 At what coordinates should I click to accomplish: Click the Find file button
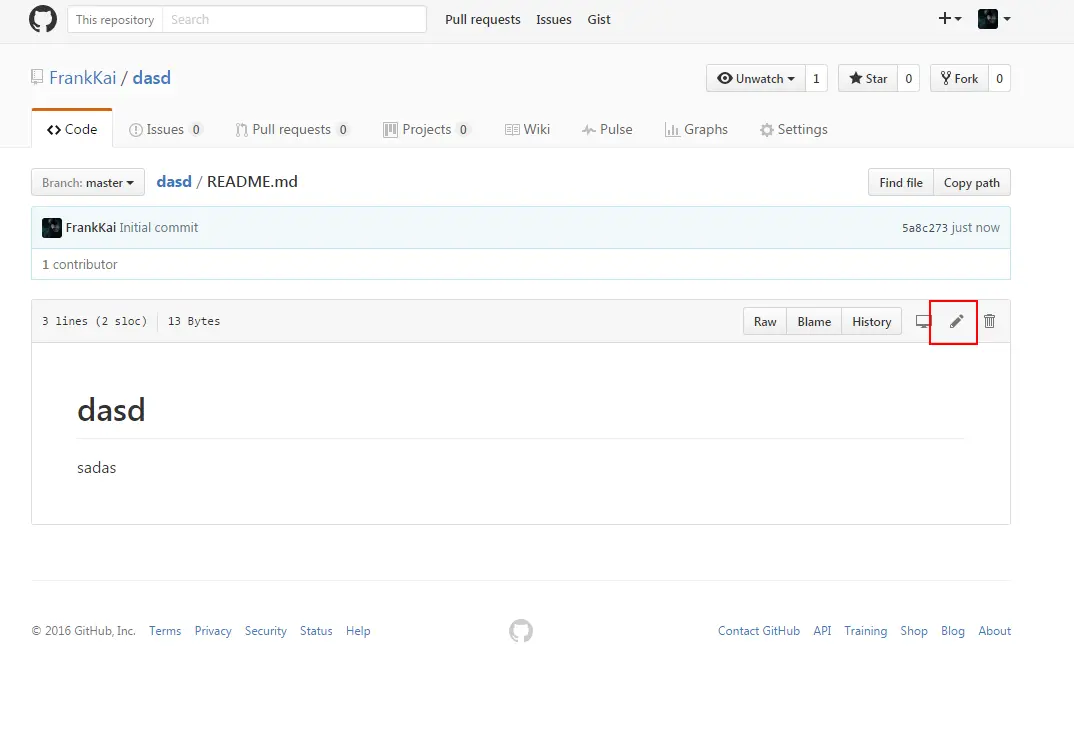pos(901,182)
